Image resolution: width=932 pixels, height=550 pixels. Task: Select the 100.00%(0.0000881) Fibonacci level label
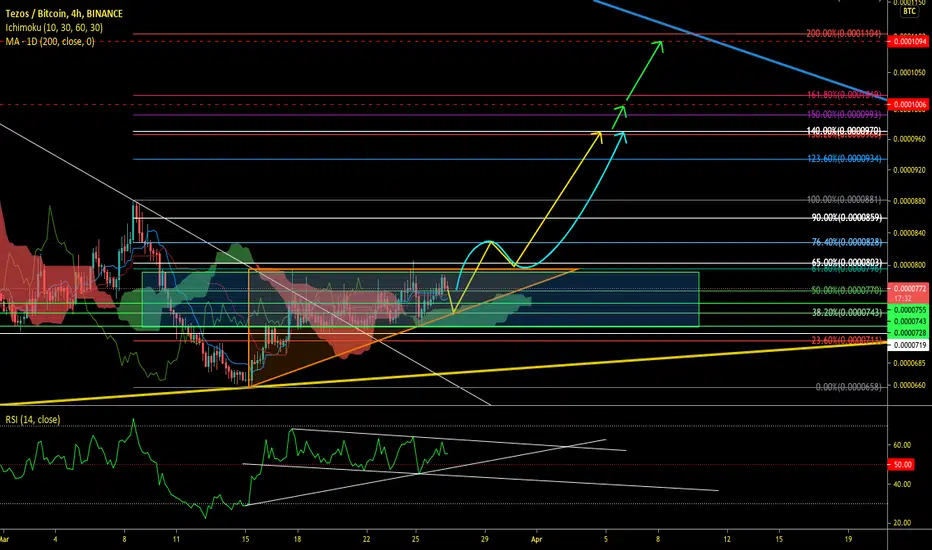tap(843, 200)
